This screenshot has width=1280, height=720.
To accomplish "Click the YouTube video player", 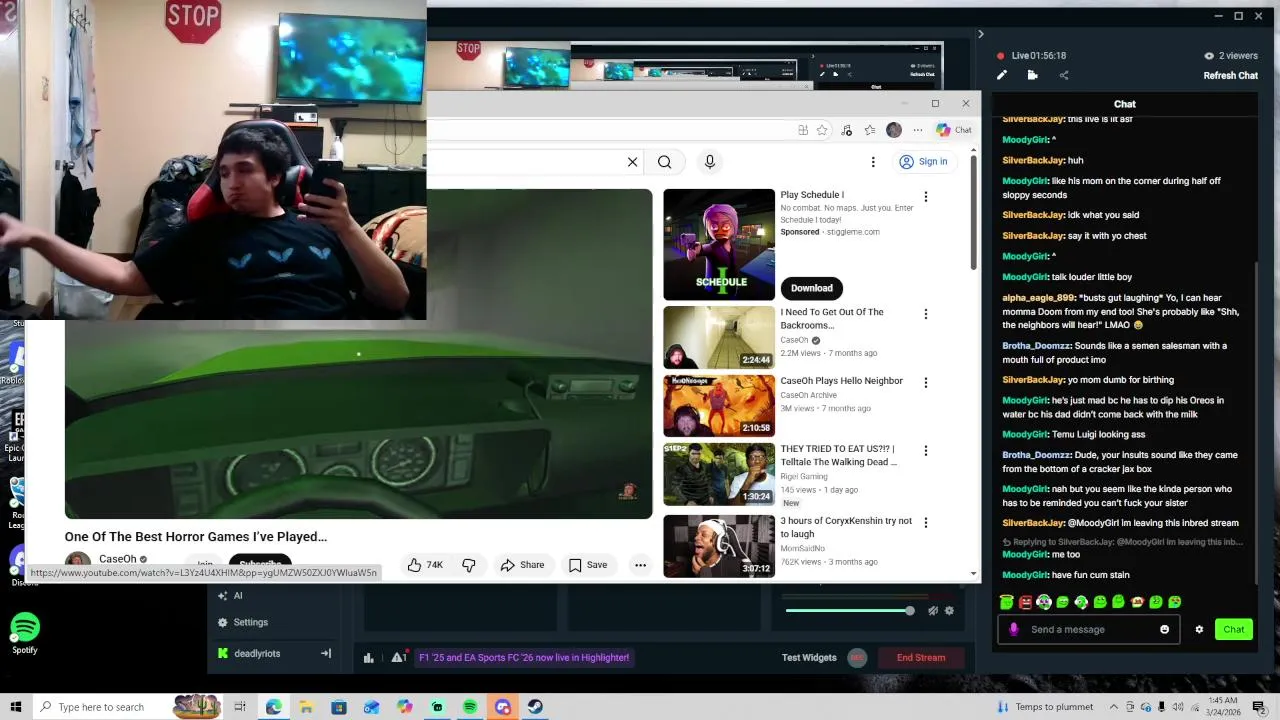I will 358,353.
